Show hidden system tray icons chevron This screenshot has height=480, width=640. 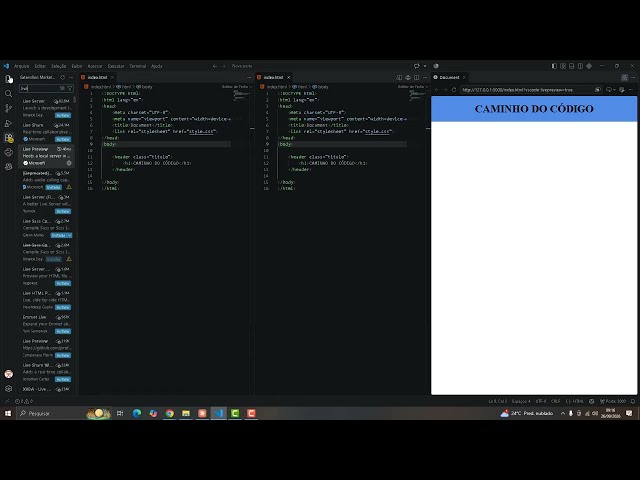[563, 413]
